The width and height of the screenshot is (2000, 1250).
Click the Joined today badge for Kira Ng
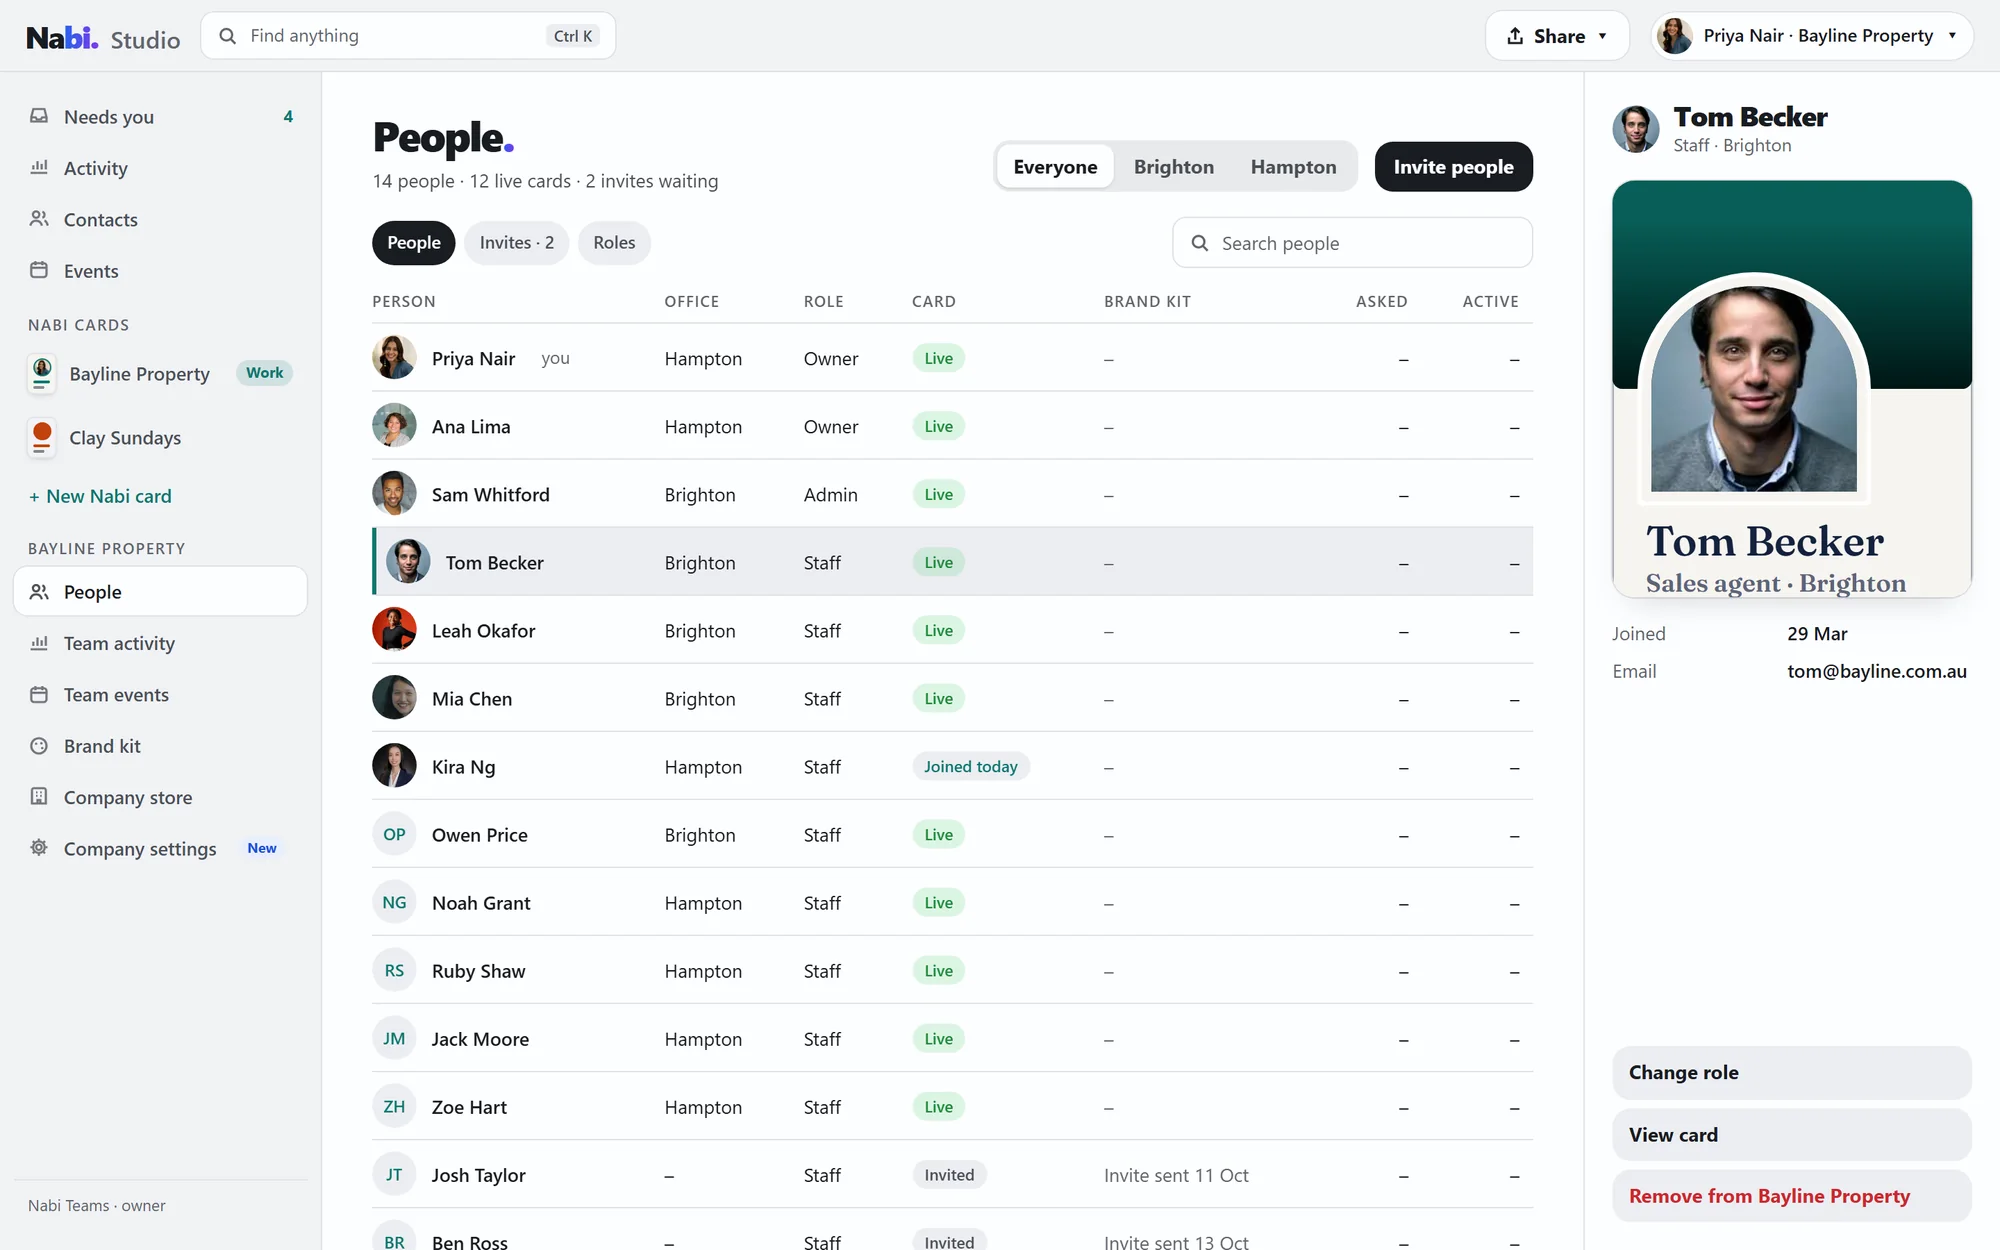pos(970,767)
